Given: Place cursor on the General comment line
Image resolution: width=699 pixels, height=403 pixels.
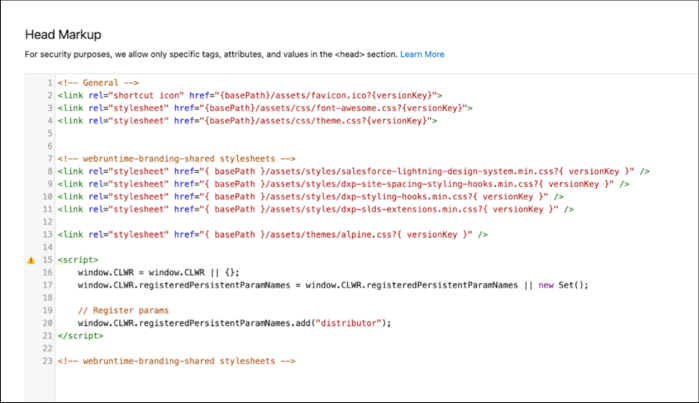Looking at the screenshot, I should (x=98, y=83).
